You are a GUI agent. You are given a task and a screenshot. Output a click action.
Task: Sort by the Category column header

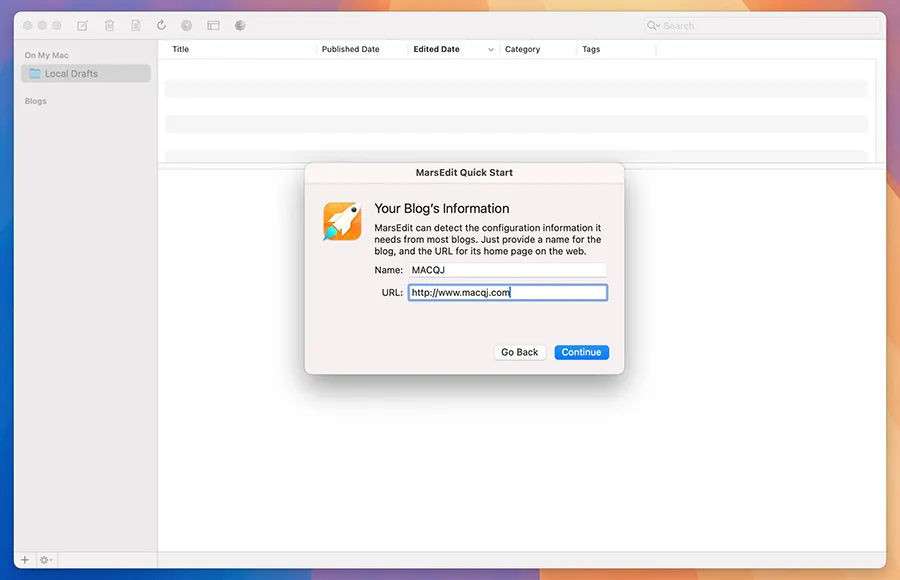pyautogui.click(x=522, y=49)
